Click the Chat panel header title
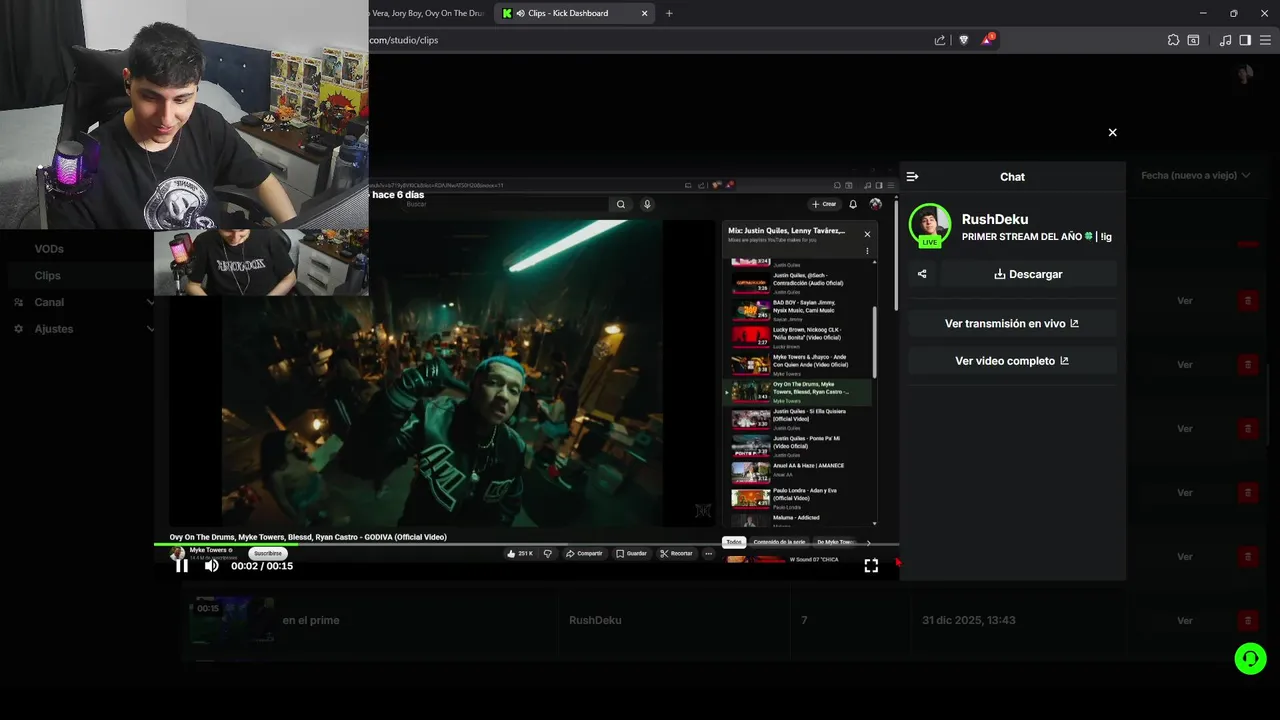 tap(1012, 177)
